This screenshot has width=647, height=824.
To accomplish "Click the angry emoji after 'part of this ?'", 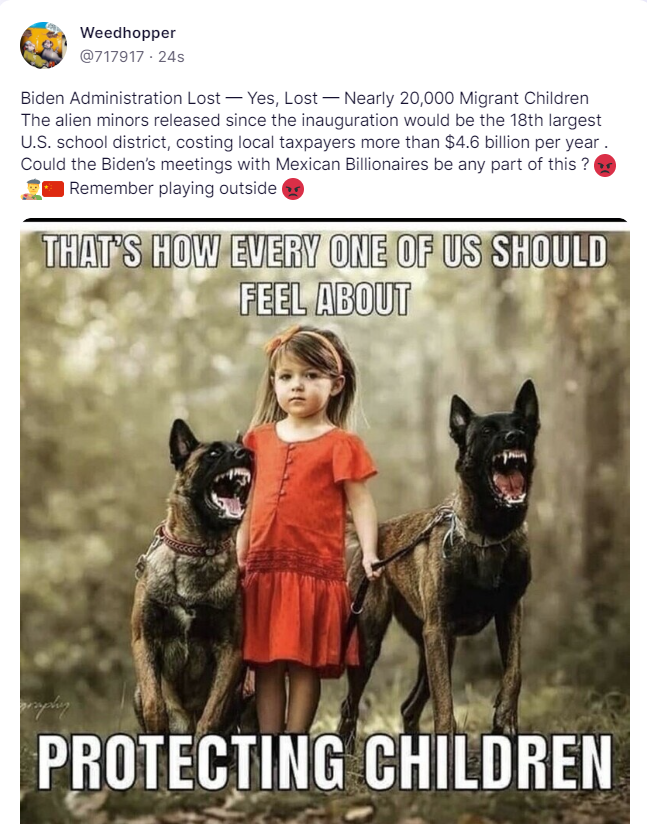I will coord(604,166).
